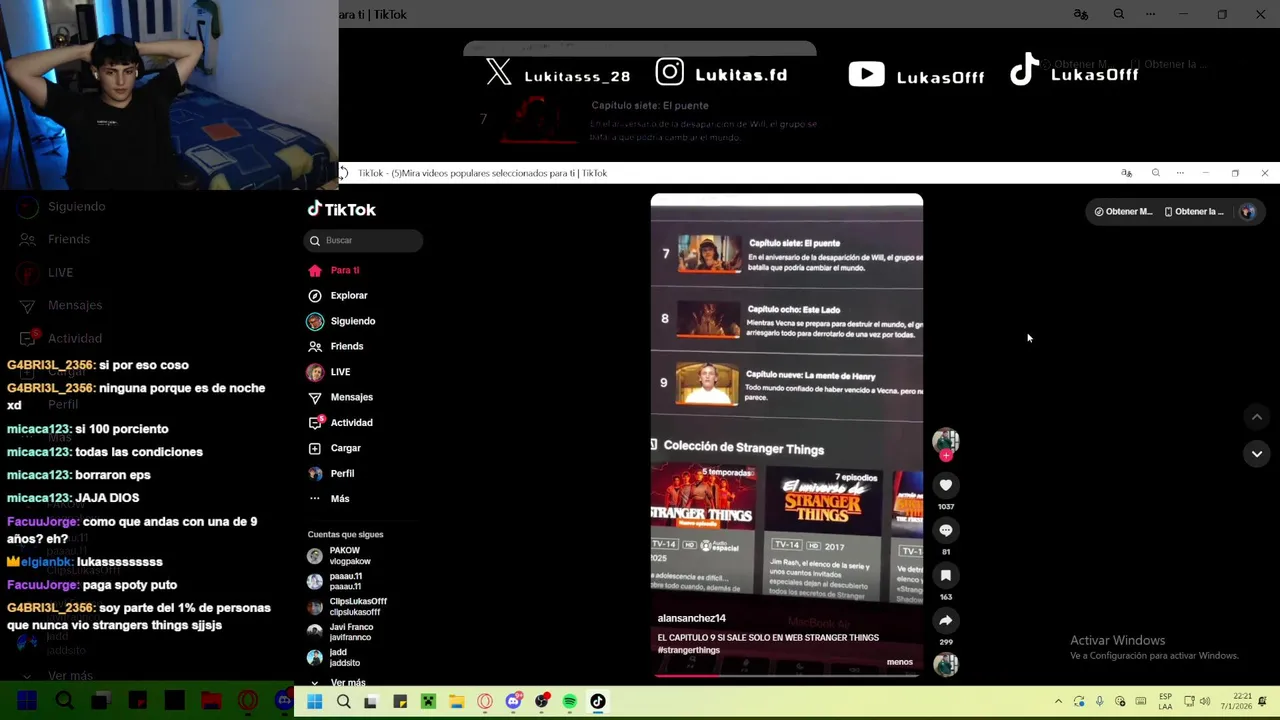
Task: Open the volume speaker tray icon
Action: click(x=1205, y=702)
